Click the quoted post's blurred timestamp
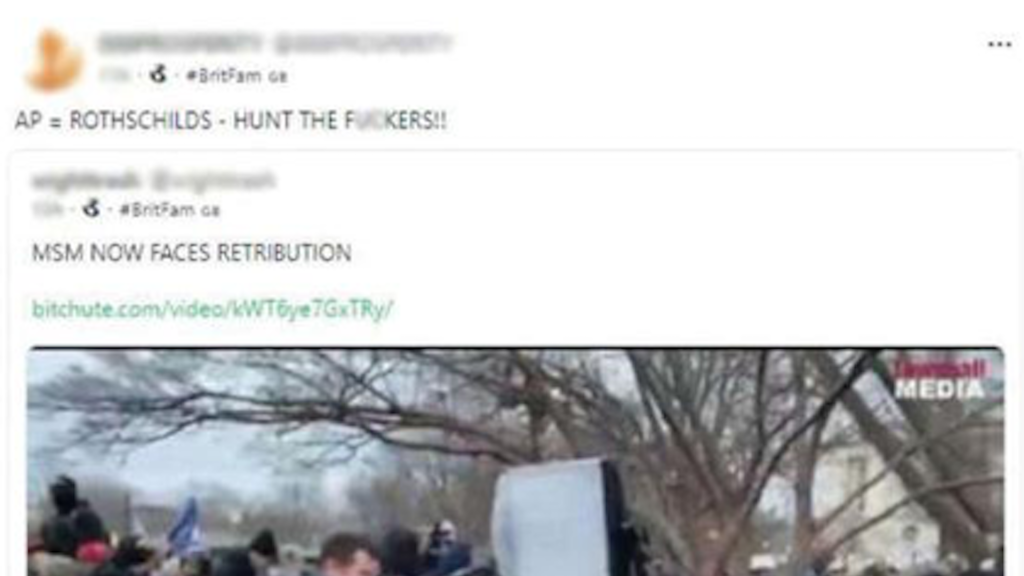This screenshot has width=1024, height=576. 48,210
